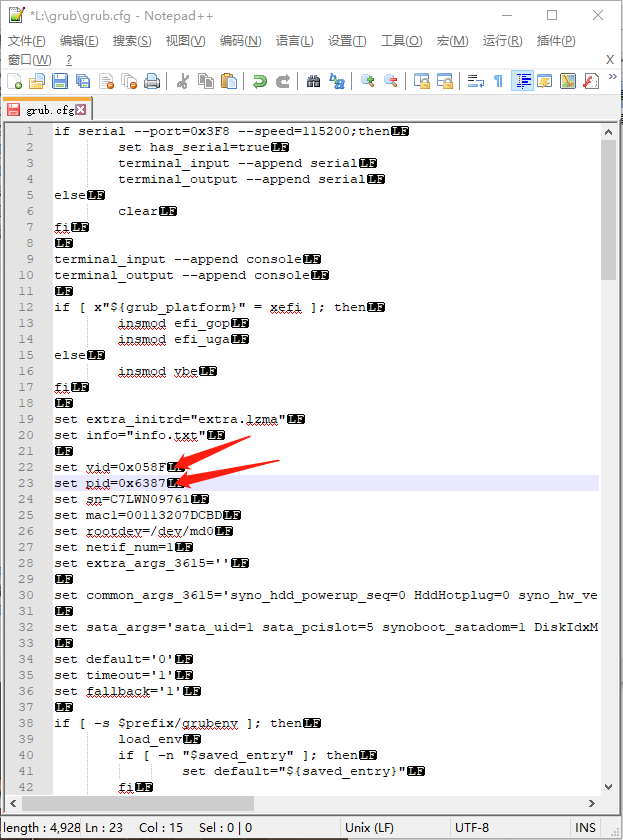Open the 语言(L) menu
This screenshot has height=840, width=623.
295,41
